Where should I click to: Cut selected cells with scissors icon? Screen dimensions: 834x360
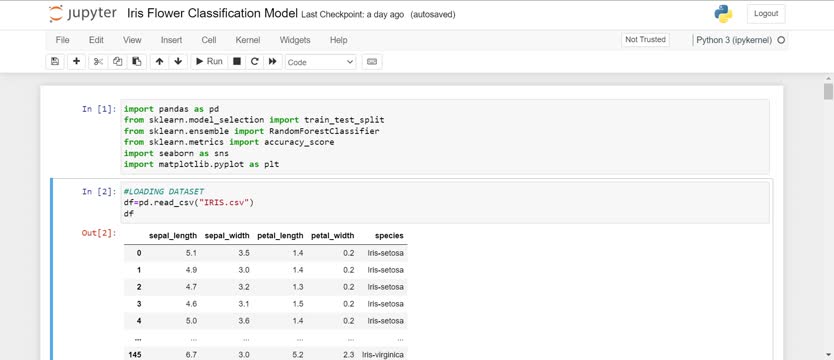pos(98,62)
